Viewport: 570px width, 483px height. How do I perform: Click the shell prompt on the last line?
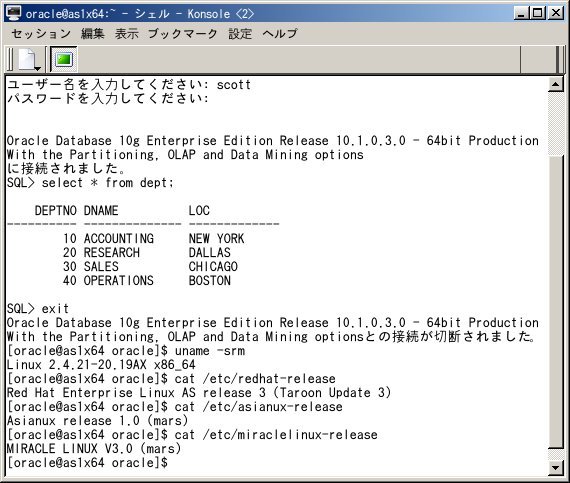[x=87, y=463]
